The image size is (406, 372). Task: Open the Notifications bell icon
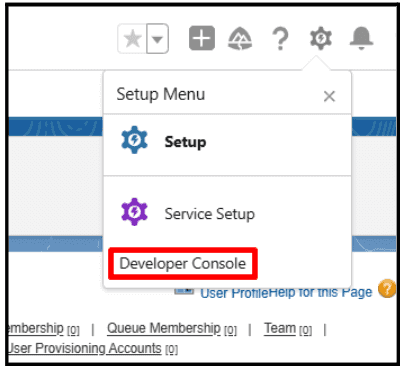pyautogui.click(x=361, y=38)
